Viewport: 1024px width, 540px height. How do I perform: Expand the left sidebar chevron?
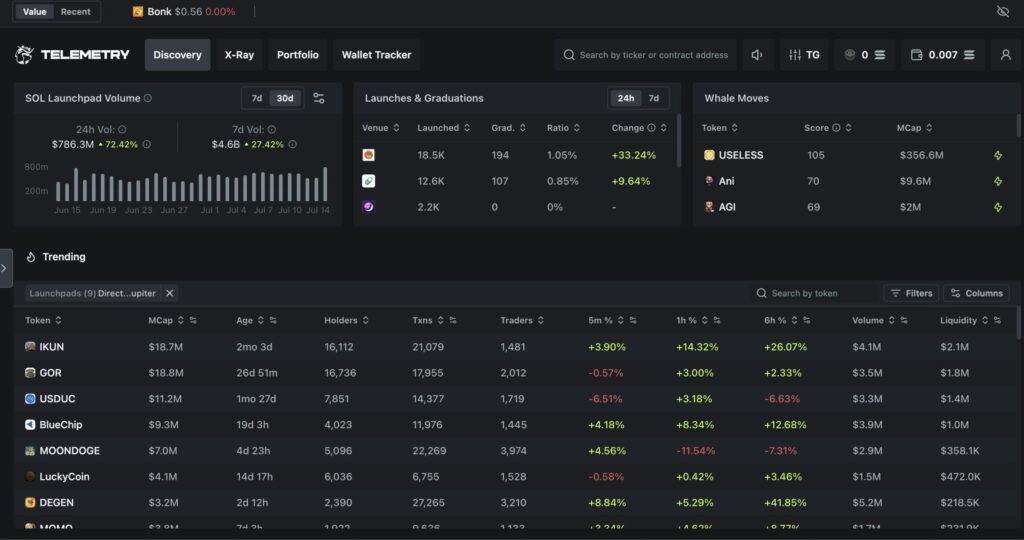[x=5, y=268]
